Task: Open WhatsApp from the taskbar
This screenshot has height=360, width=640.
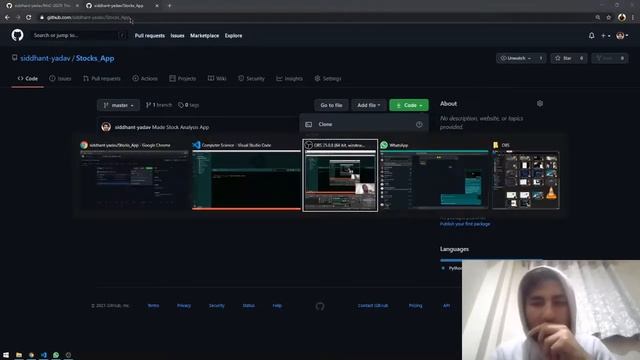Action: (56, 355)
